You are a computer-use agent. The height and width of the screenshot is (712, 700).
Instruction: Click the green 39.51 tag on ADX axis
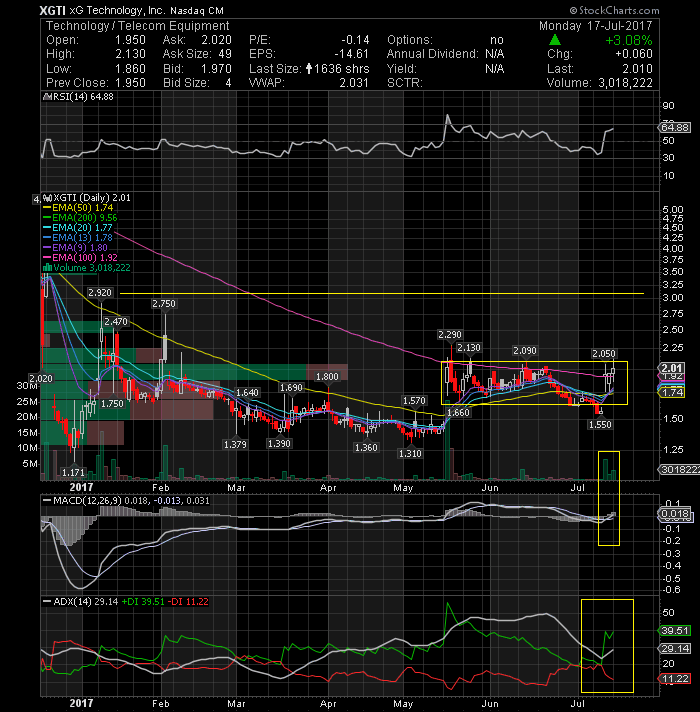coord(675,630)
